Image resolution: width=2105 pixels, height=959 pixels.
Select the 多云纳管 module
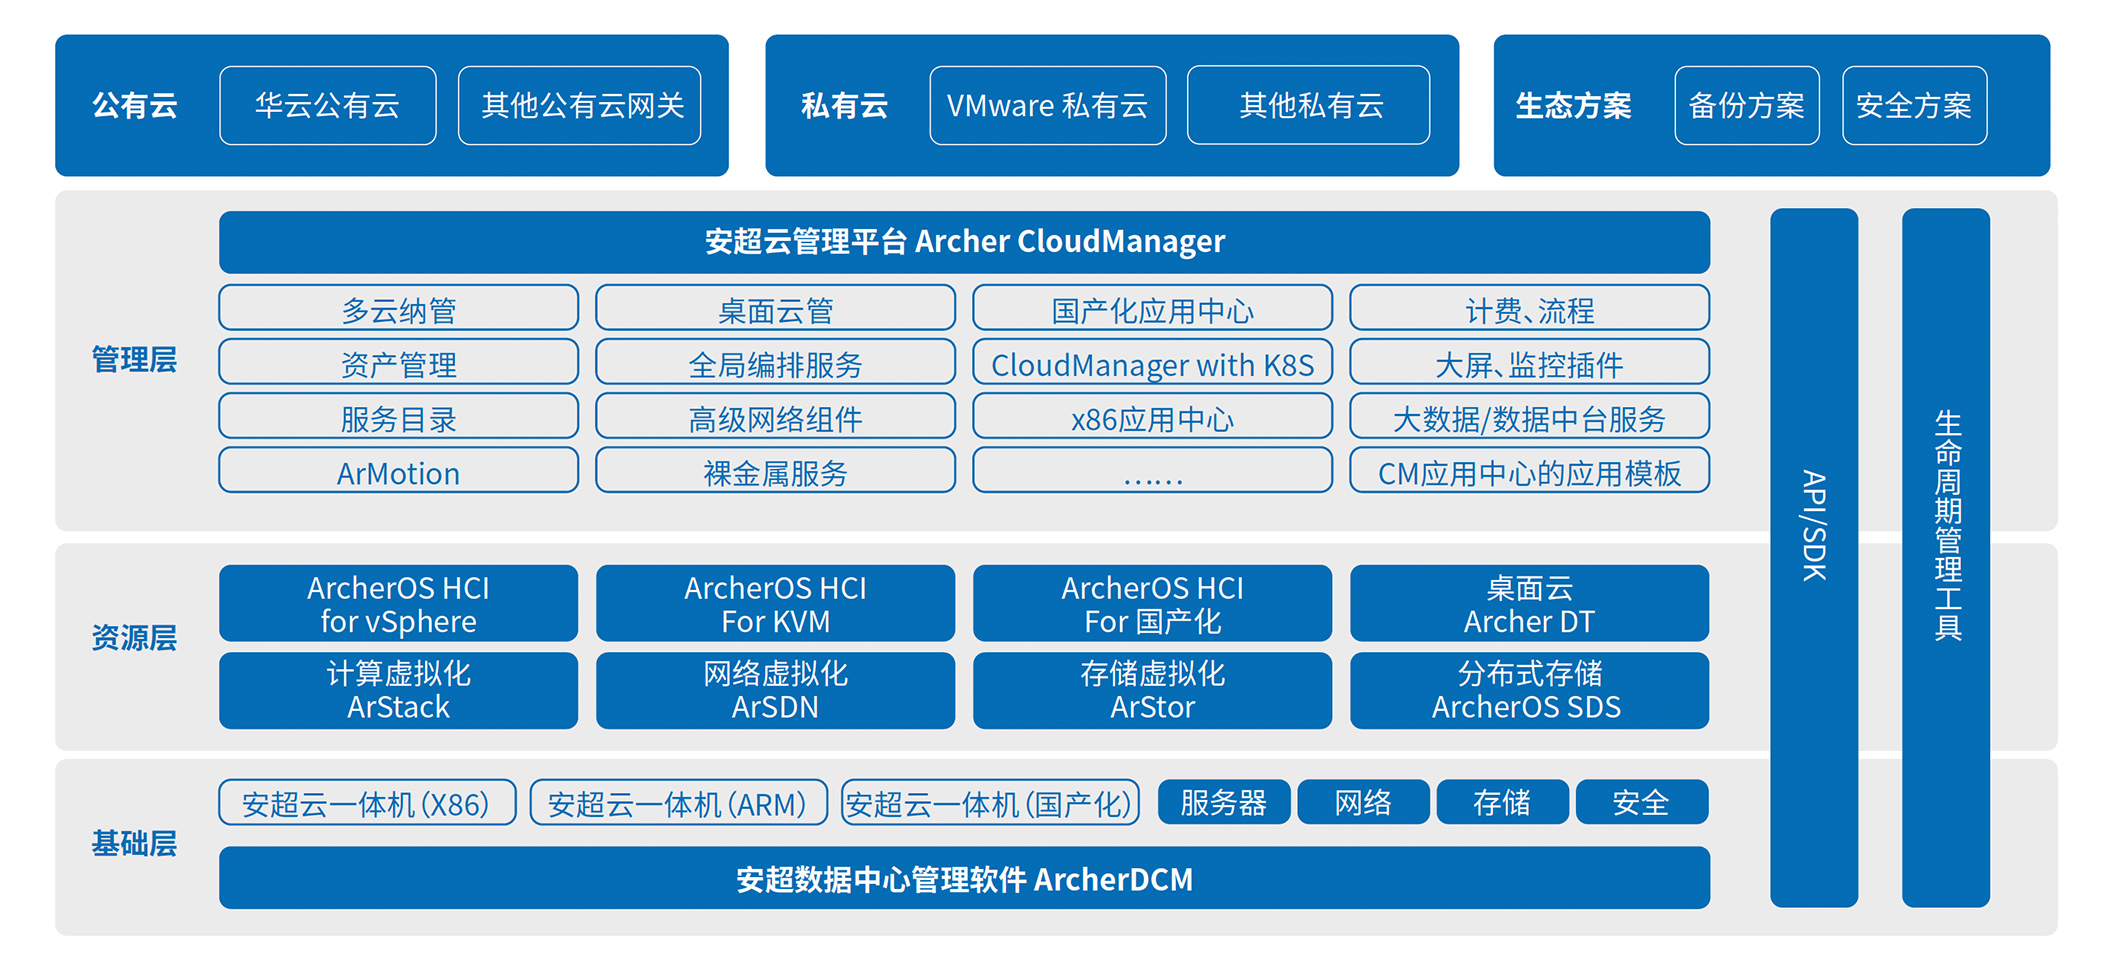[398, 308]
